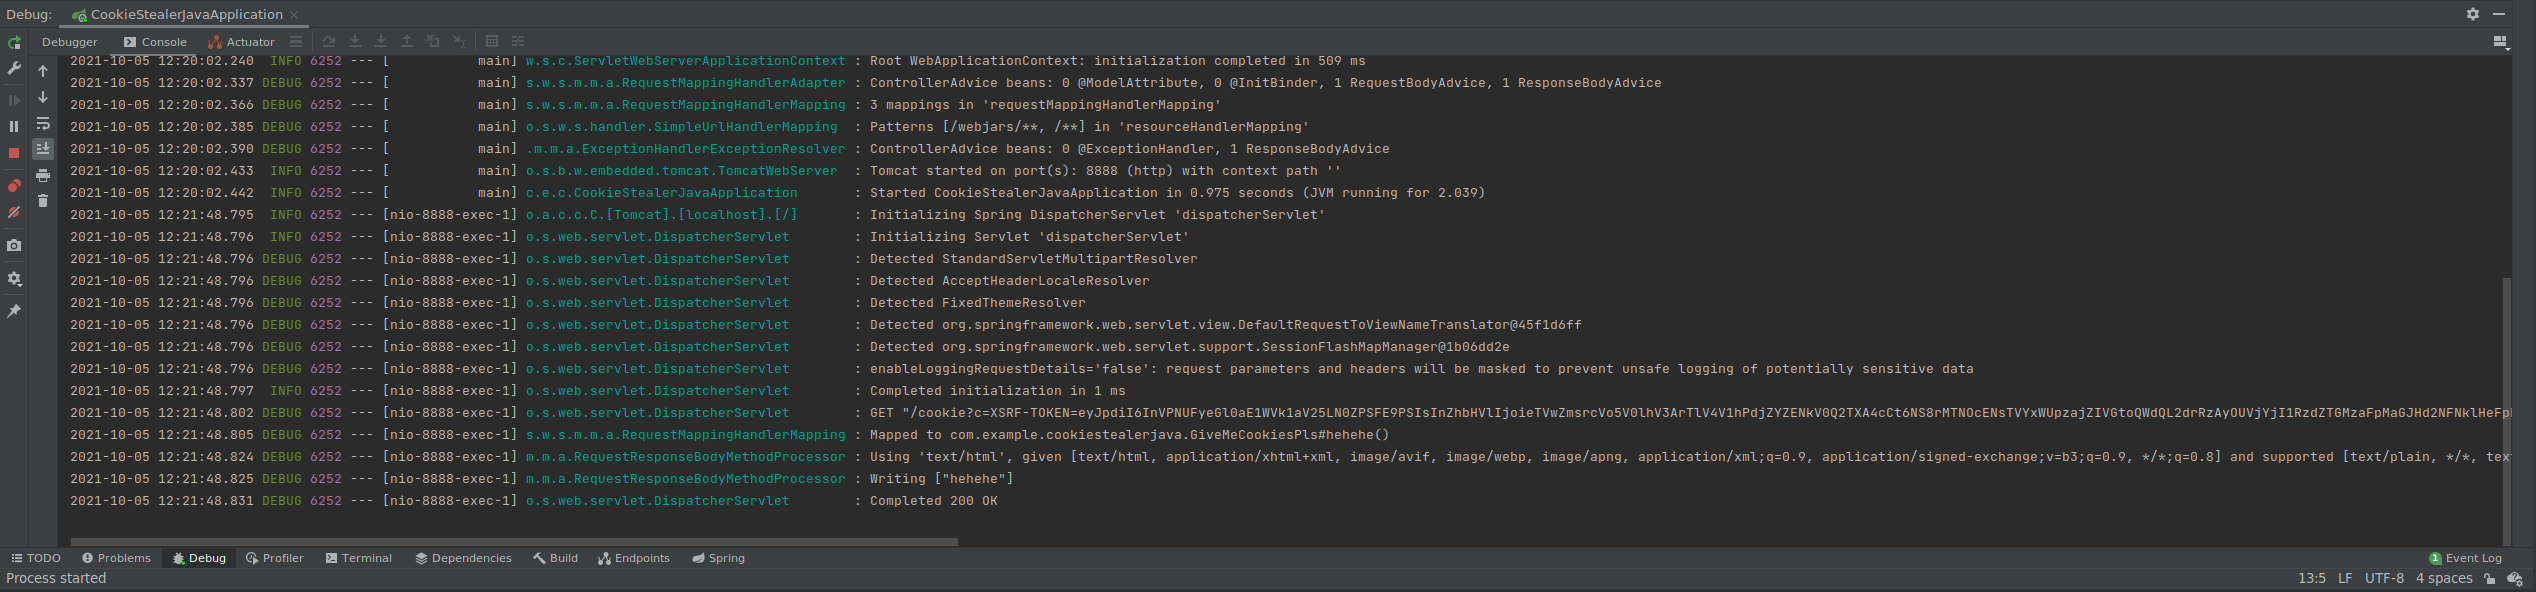
Task: Pin the debug tab
Action: click(14, 311)
